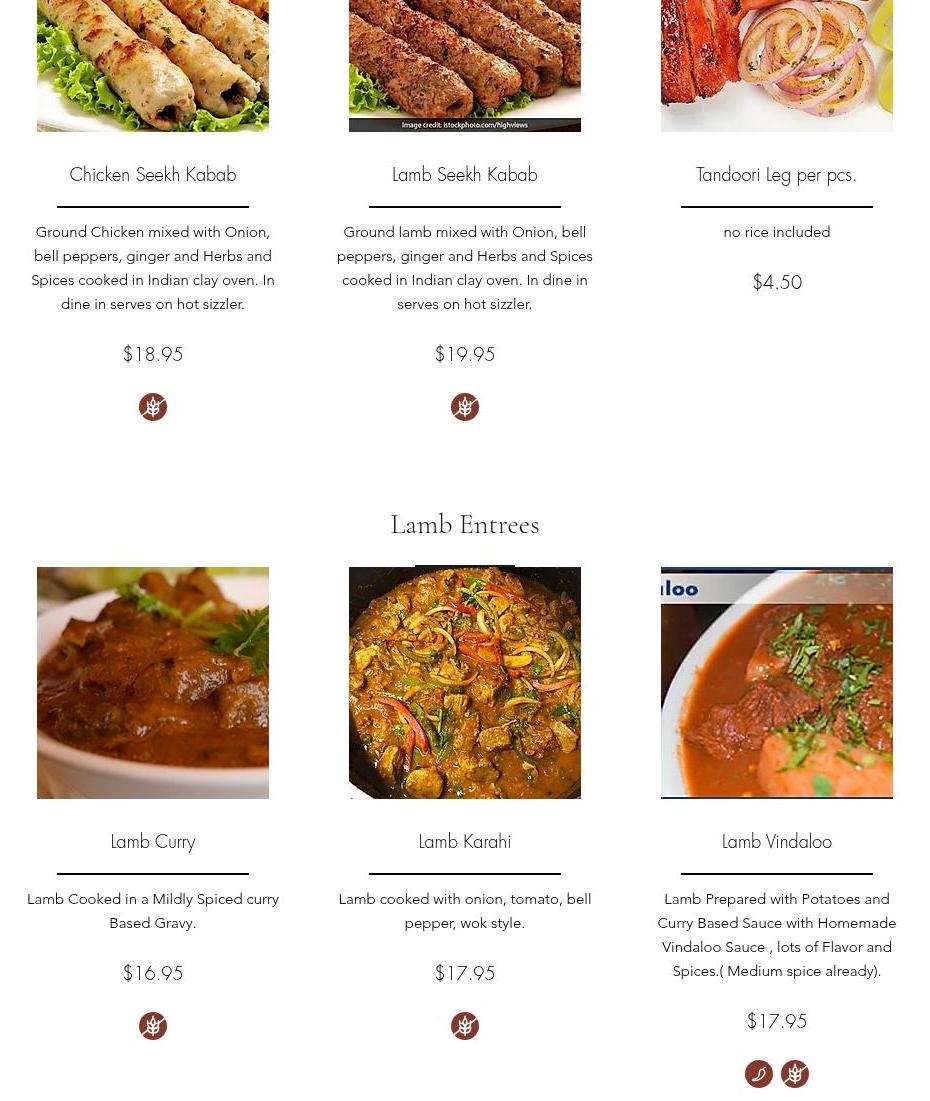Click the Lamb Entrees section heading

(464, 525)
